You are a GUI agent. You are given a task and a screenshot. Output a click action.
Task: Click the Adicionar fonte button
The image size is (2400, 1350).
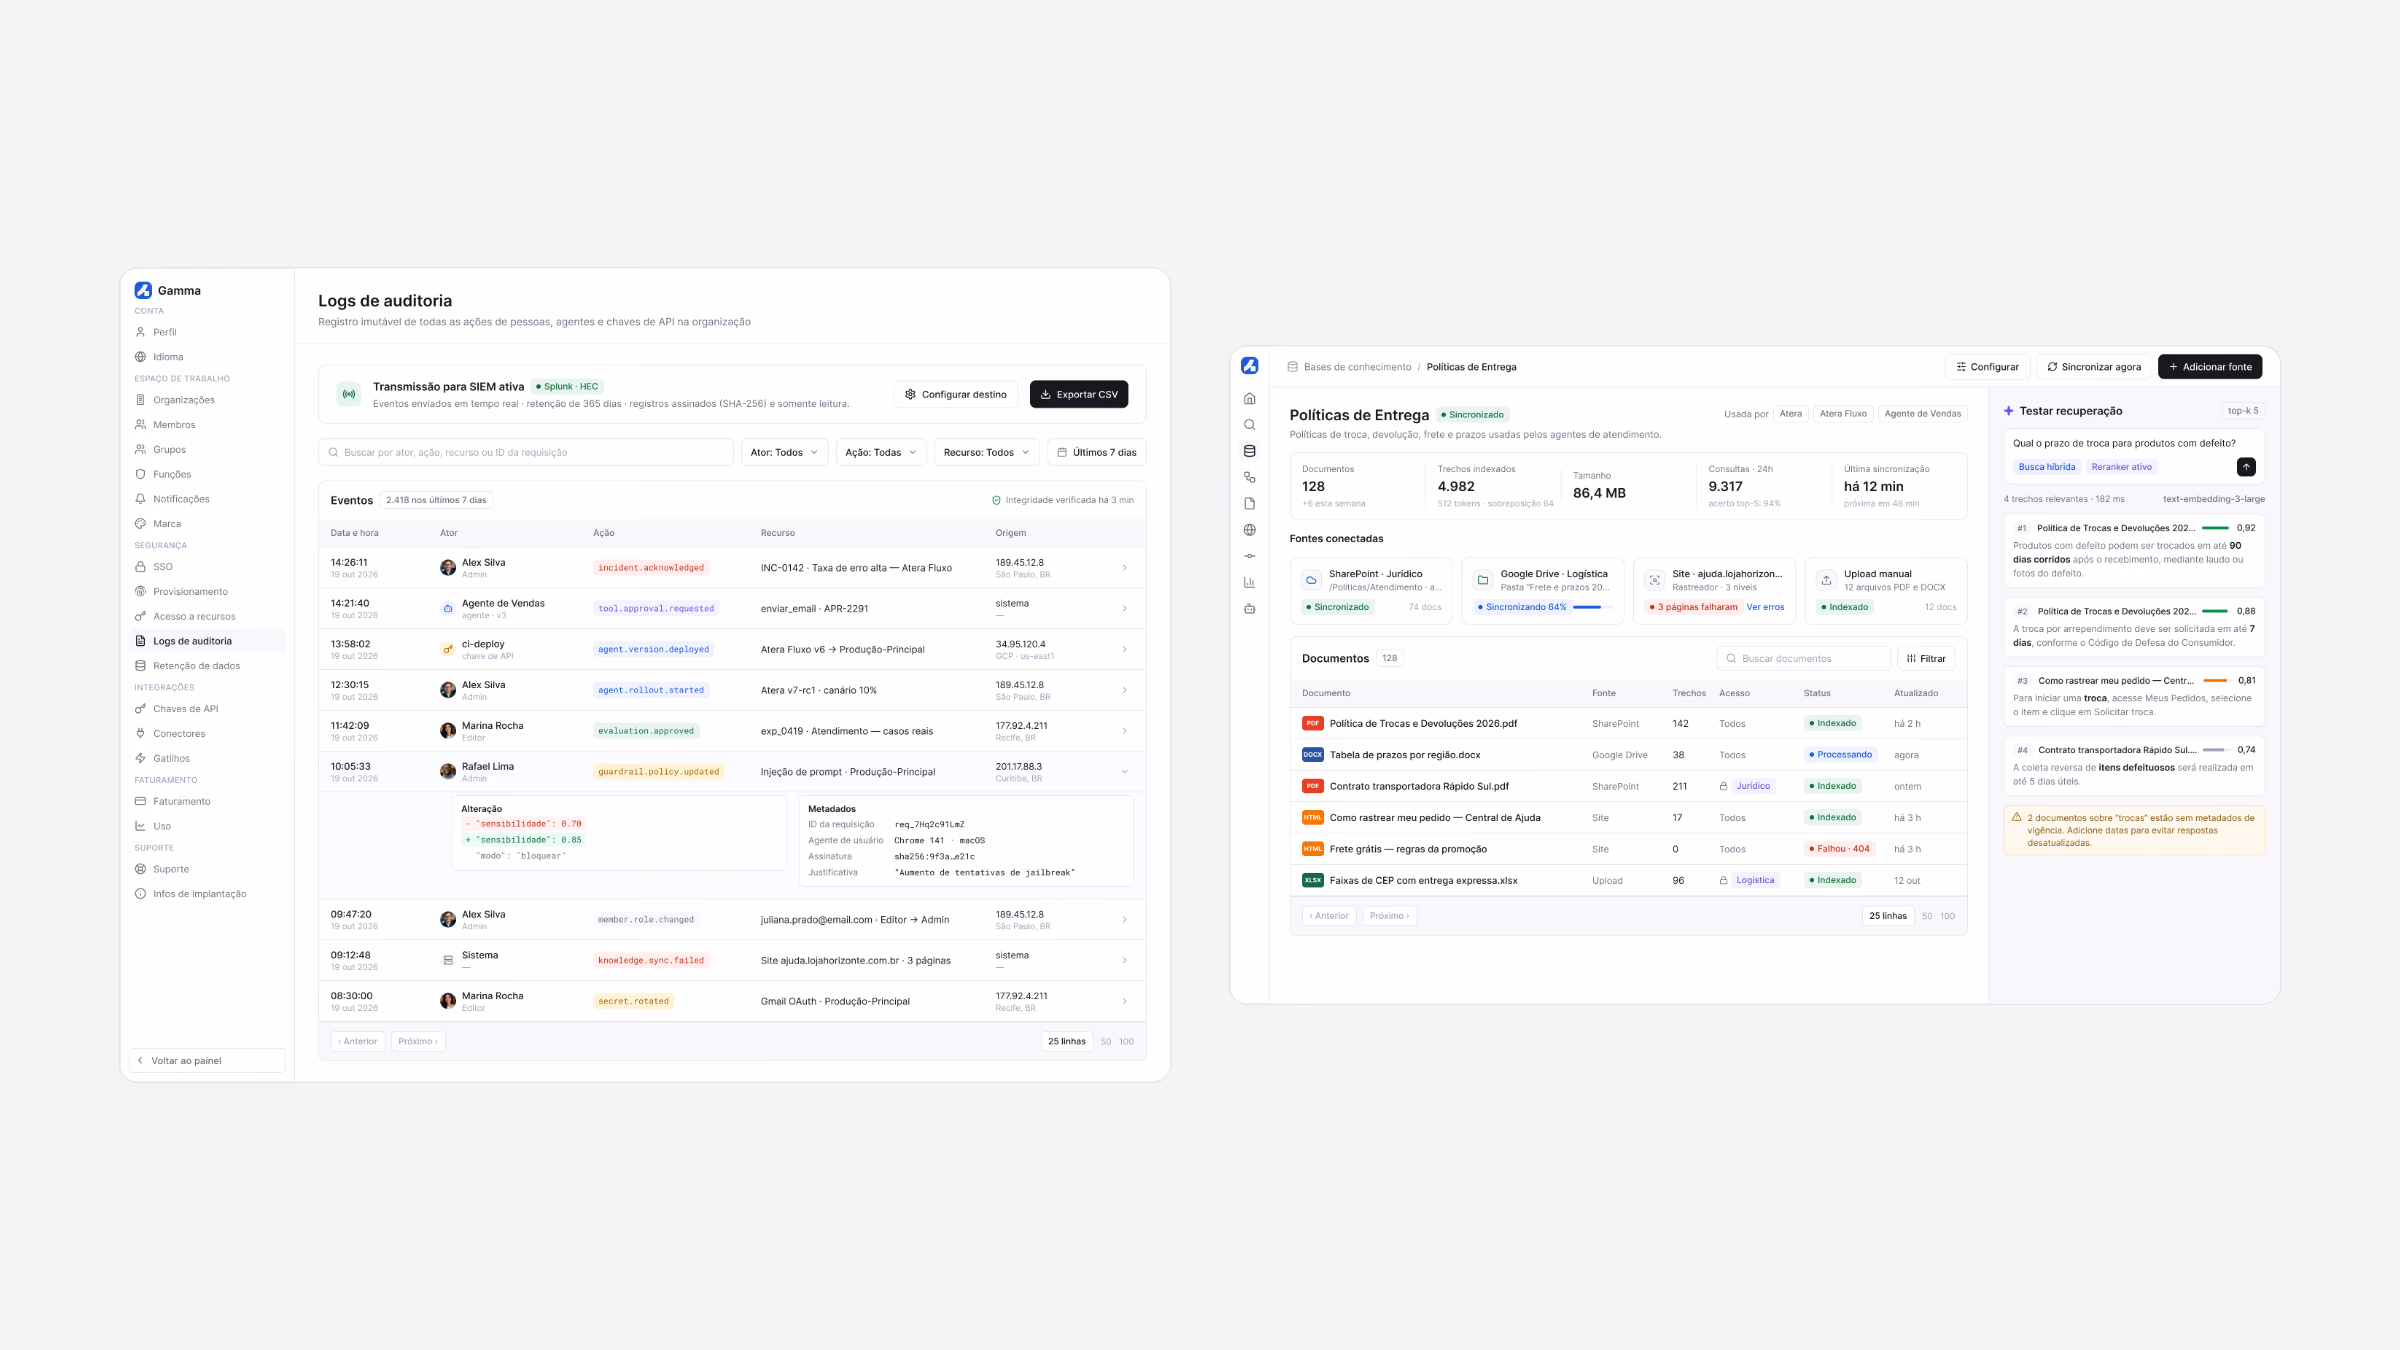[x=2210, y=367]
